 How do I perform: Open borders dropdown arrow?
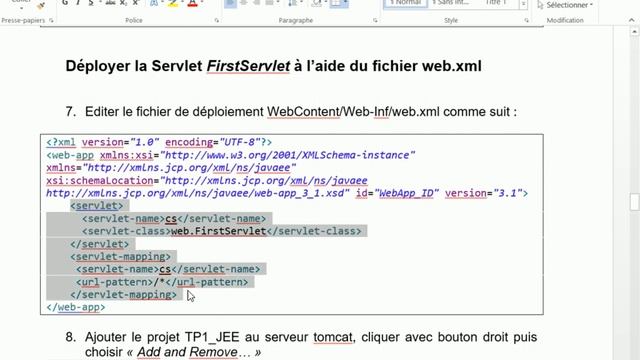345,3
